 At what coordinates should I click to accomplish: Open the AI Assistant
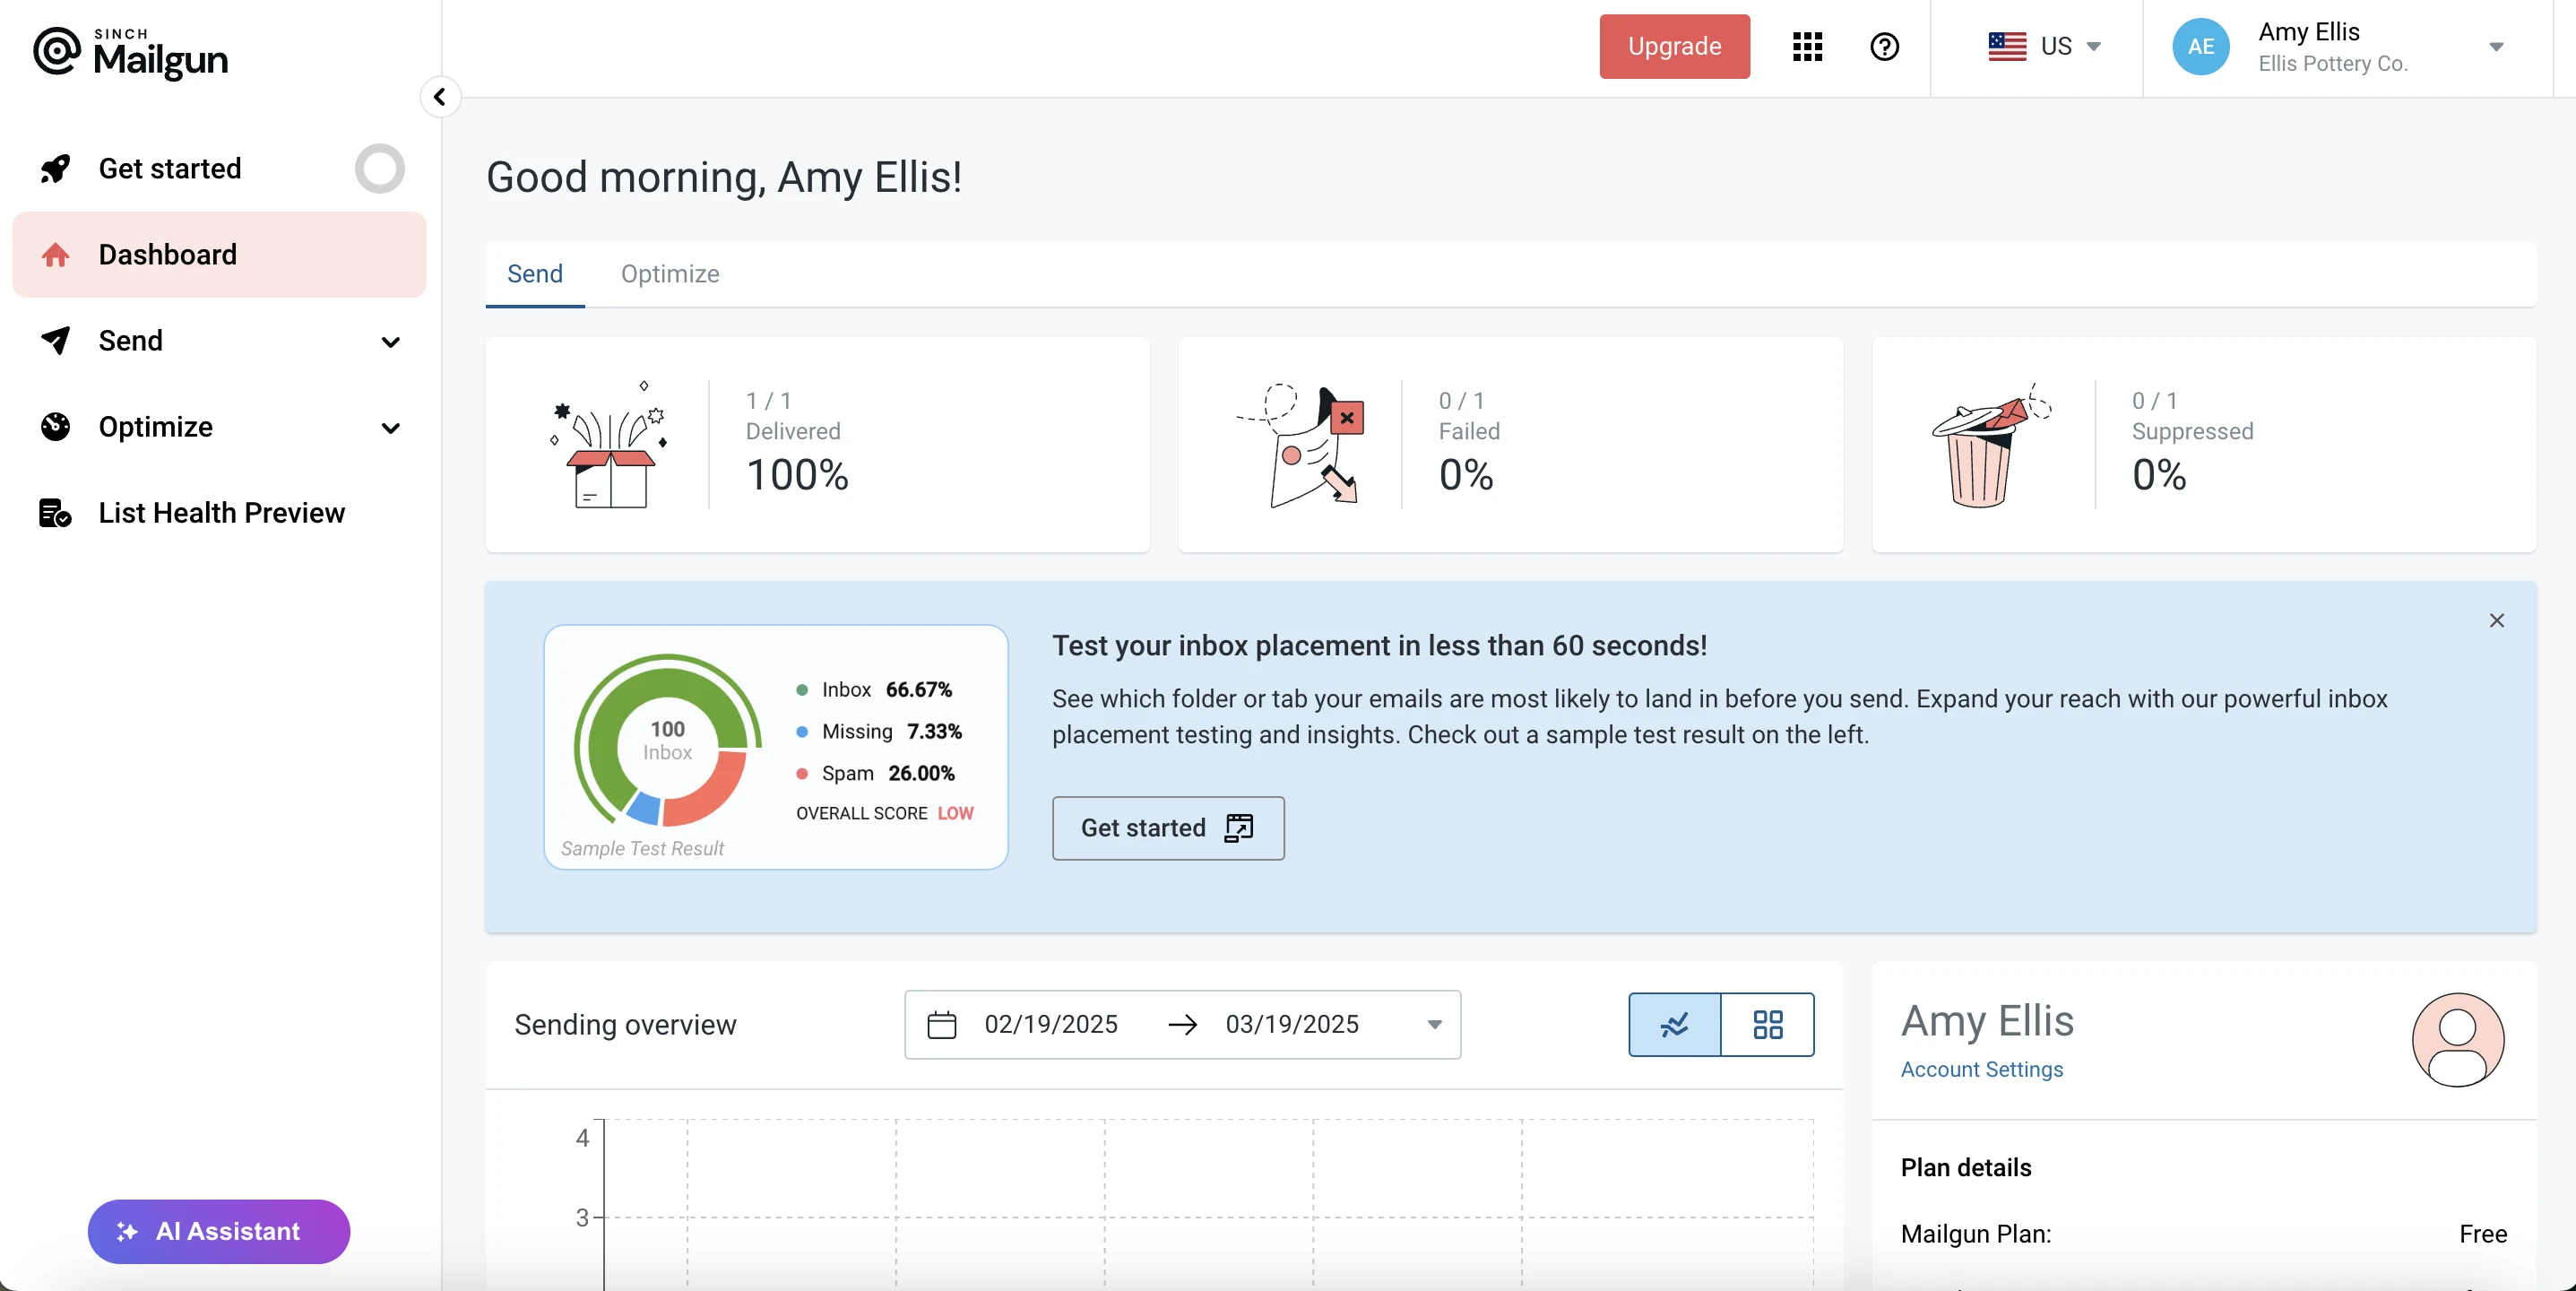pyautogui.click(x=219, y=1231)
